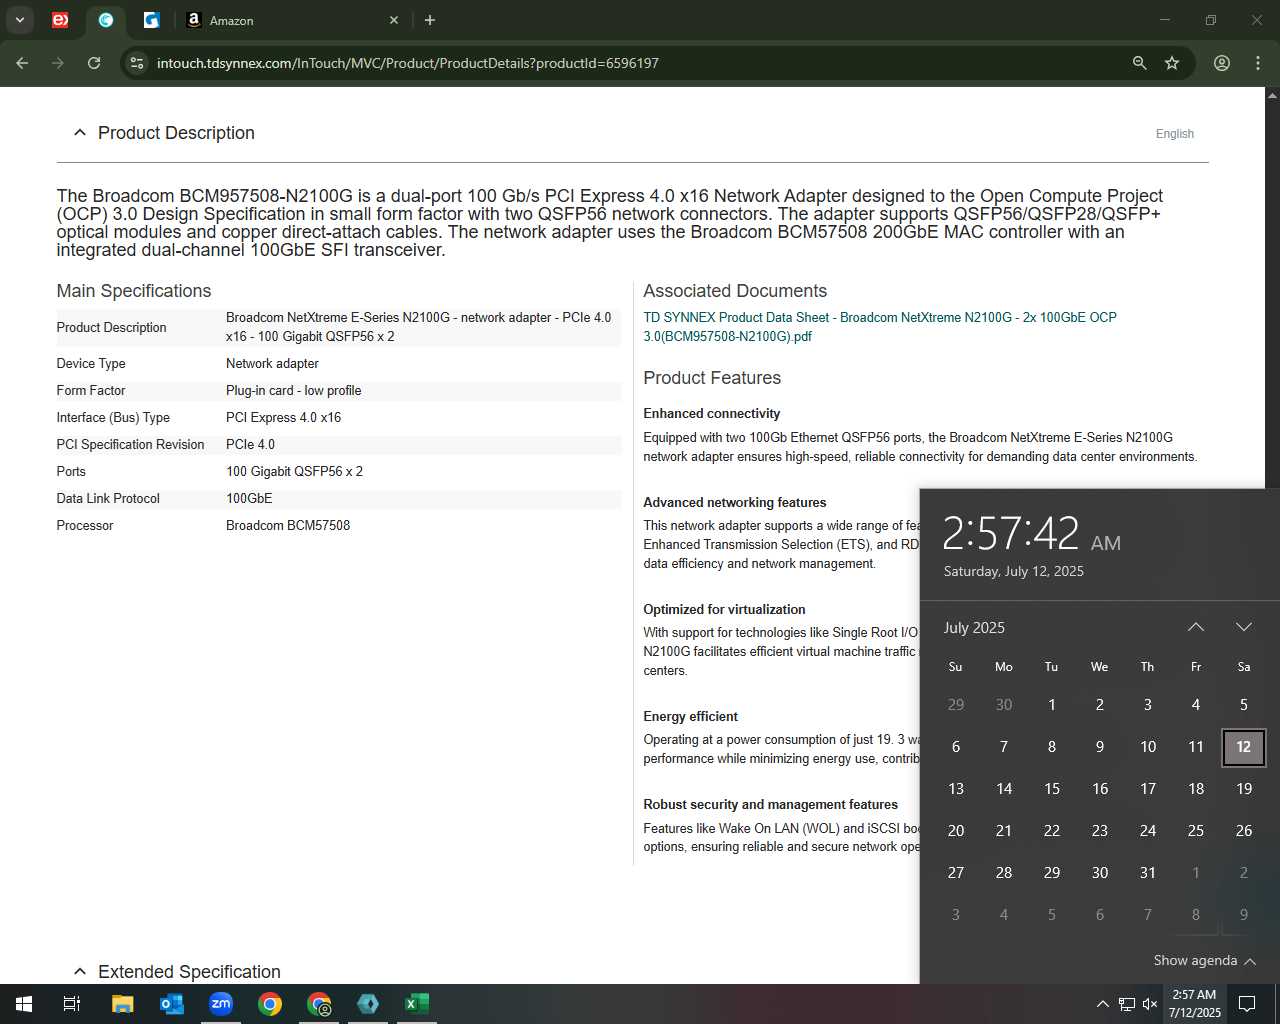Click the taskbar clock showing 2:57 AM
The image size is (1280, 1024).
[1194, 1004]
